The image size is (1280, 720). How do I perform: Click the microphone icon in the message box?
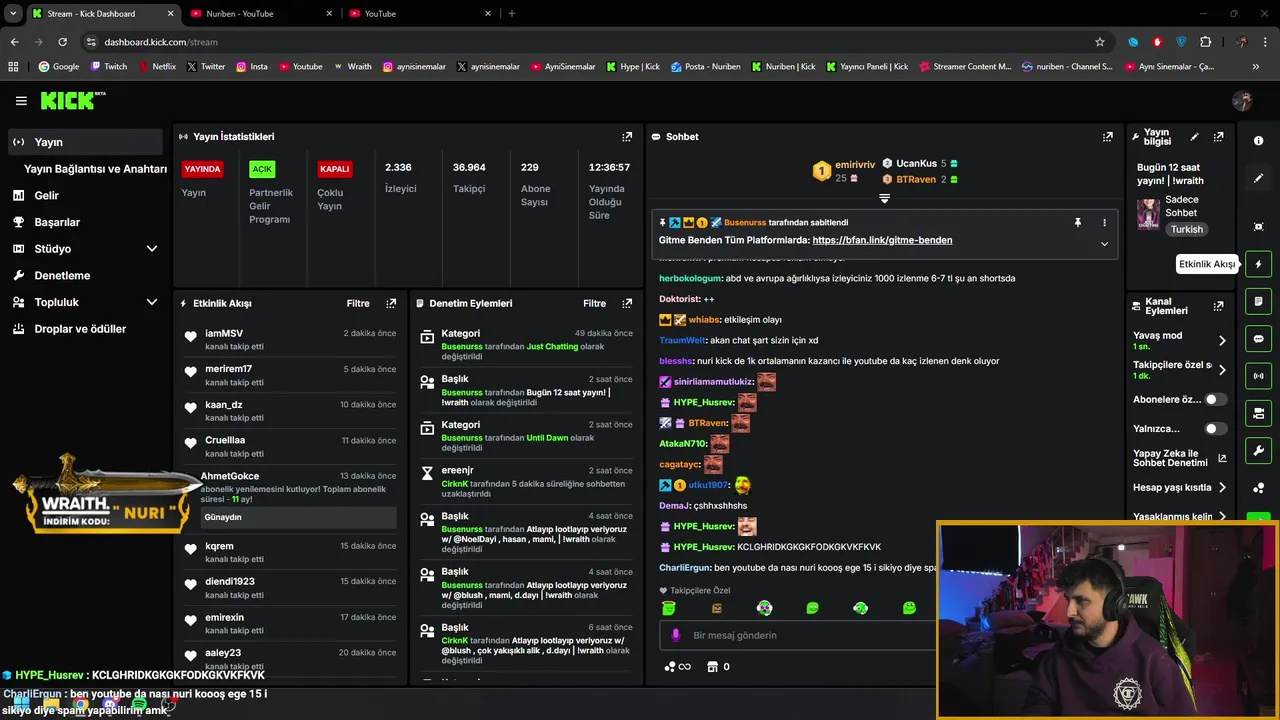tap(675, 635)
